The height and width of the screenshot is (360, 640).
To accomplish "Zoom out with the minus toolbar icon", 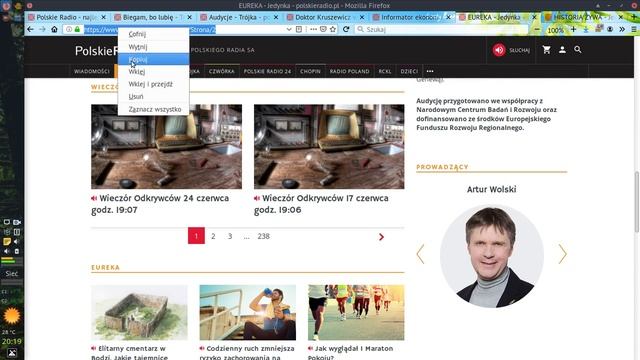I will pyautogui.click(x=537, y=29).
